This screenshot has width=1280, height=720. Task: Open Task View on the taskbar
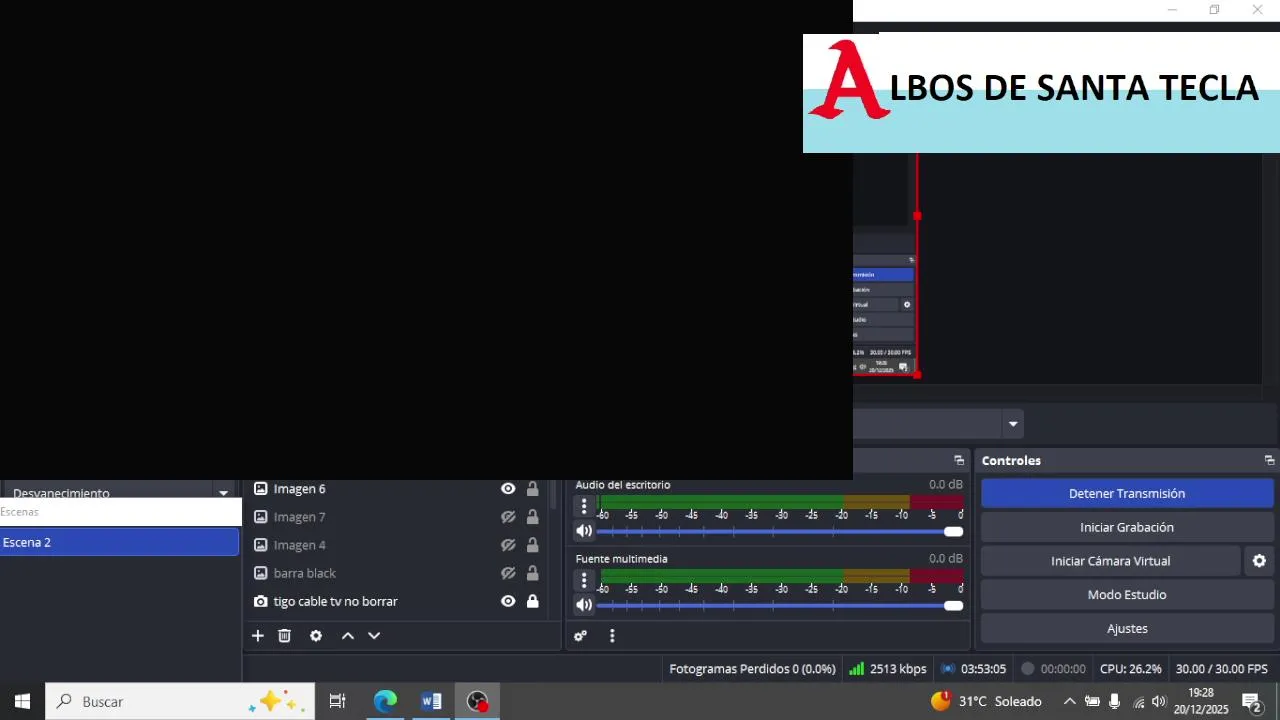coord(338,702)
